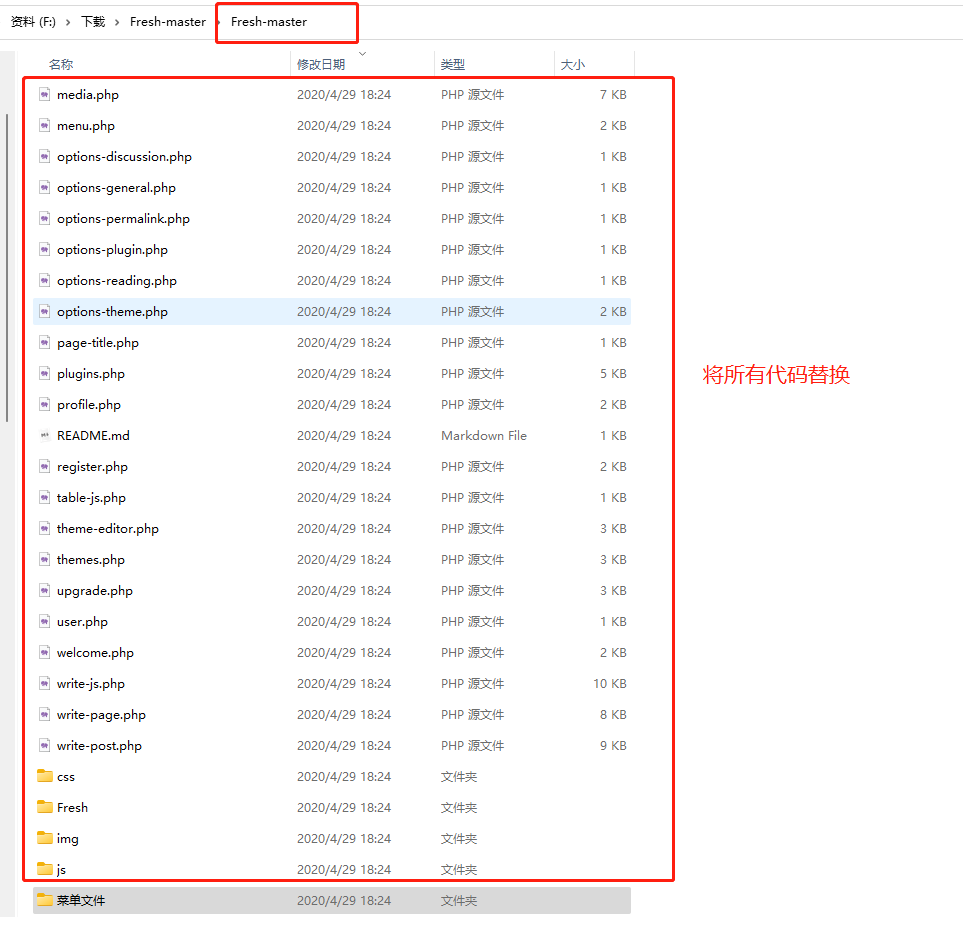
Task: Click the write-js.php file icon
Action: (44, 684)
